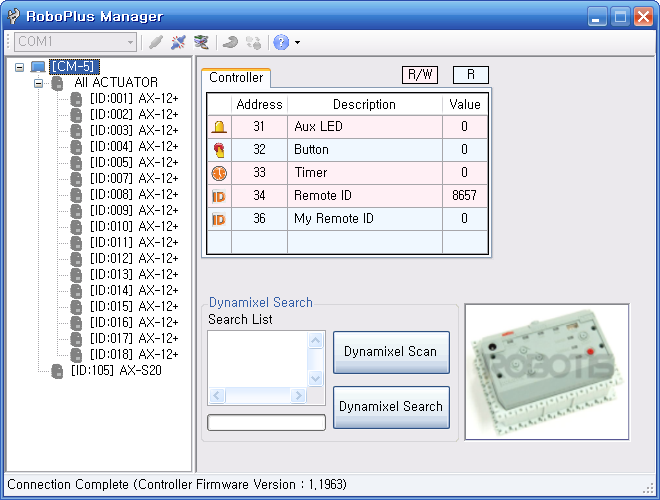This screenshot has height=500, width=660.
Task: Open the Dynamixel management toolbar icon
Action: (201, 42)
